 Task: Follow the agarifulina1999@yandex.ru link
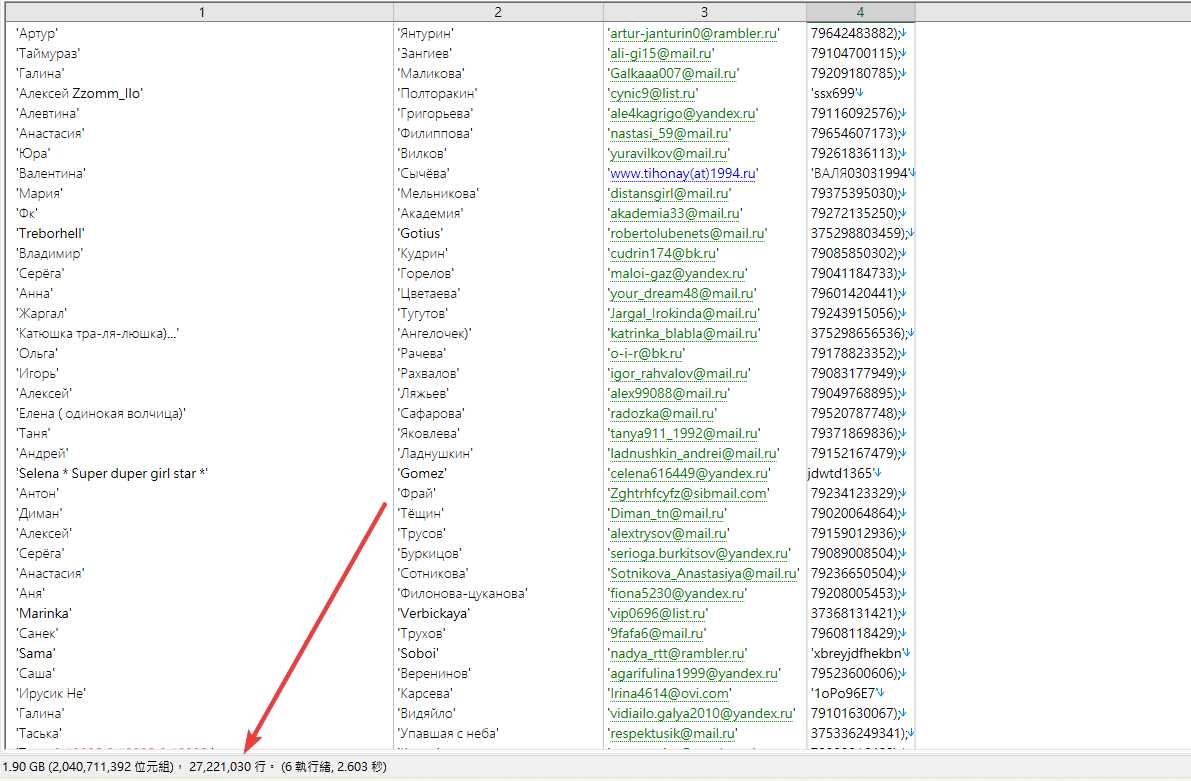click(694, 674)
